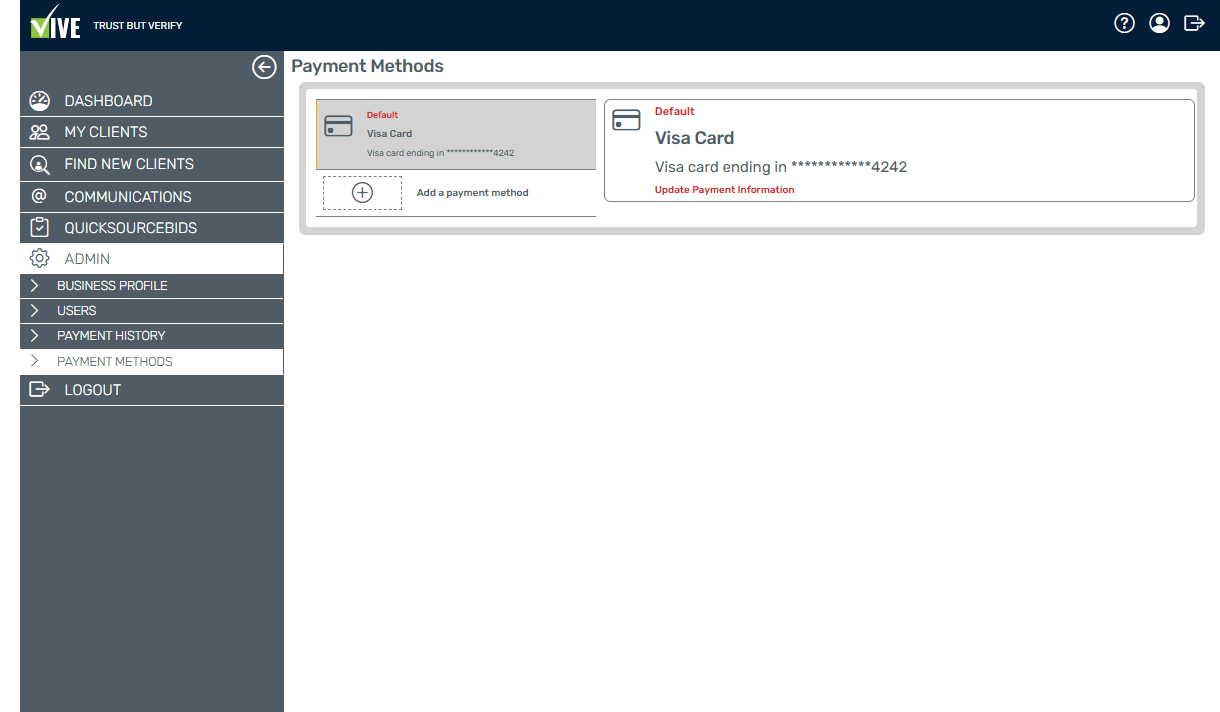
Task: Collapse sidebar with circled back arrow
Action: tap(264, 67)
